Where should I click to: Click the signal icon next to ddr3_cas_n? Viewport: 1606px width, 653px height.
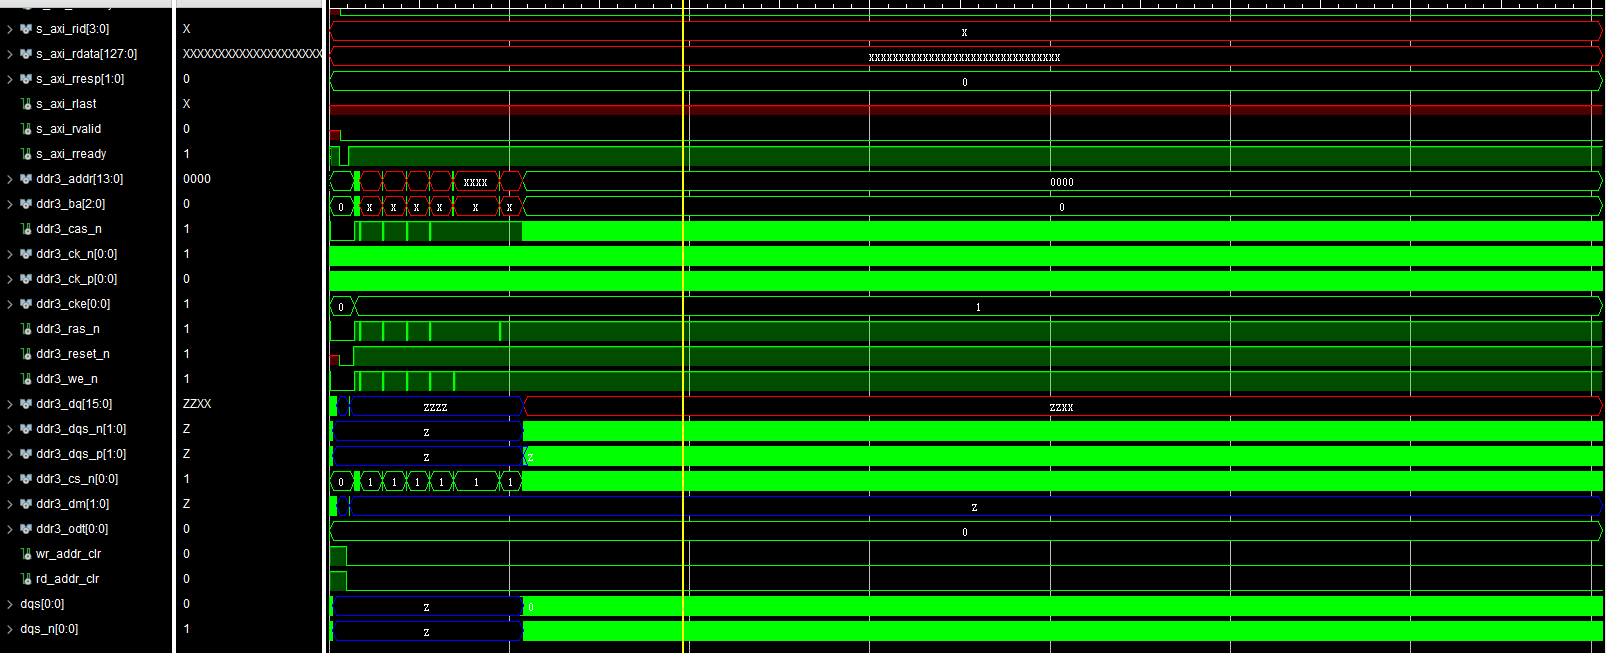coord(26,229)
